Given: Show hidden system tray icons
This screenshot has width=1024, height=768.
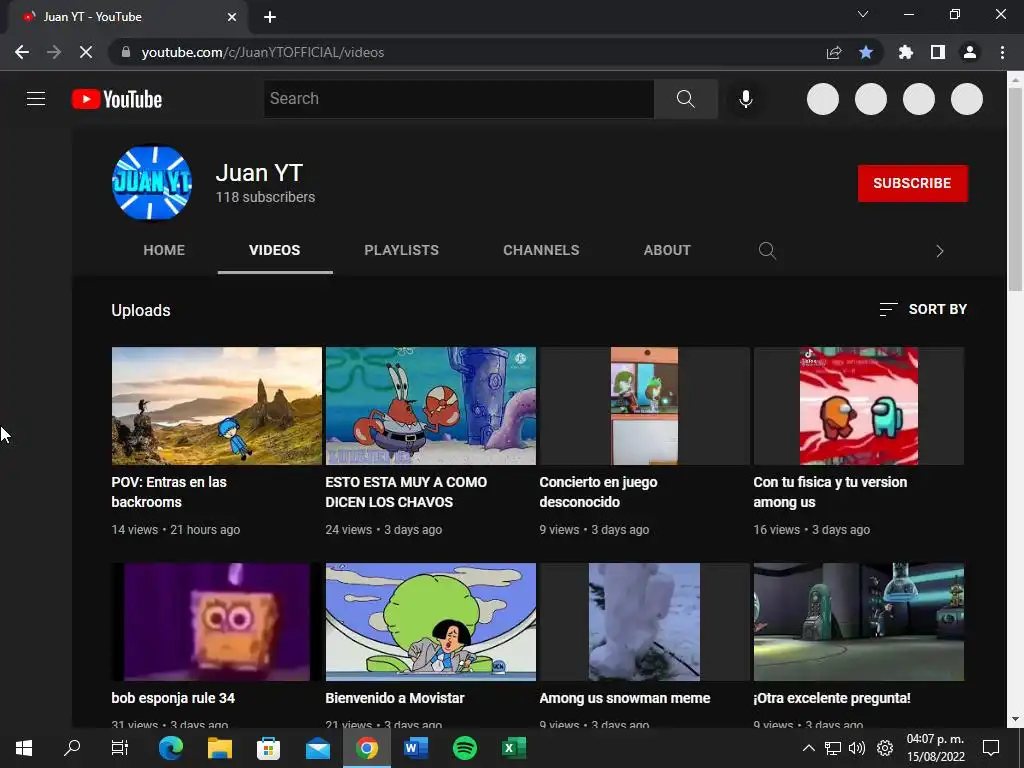Looking at the screenshot, I should [x=808, y=748].
